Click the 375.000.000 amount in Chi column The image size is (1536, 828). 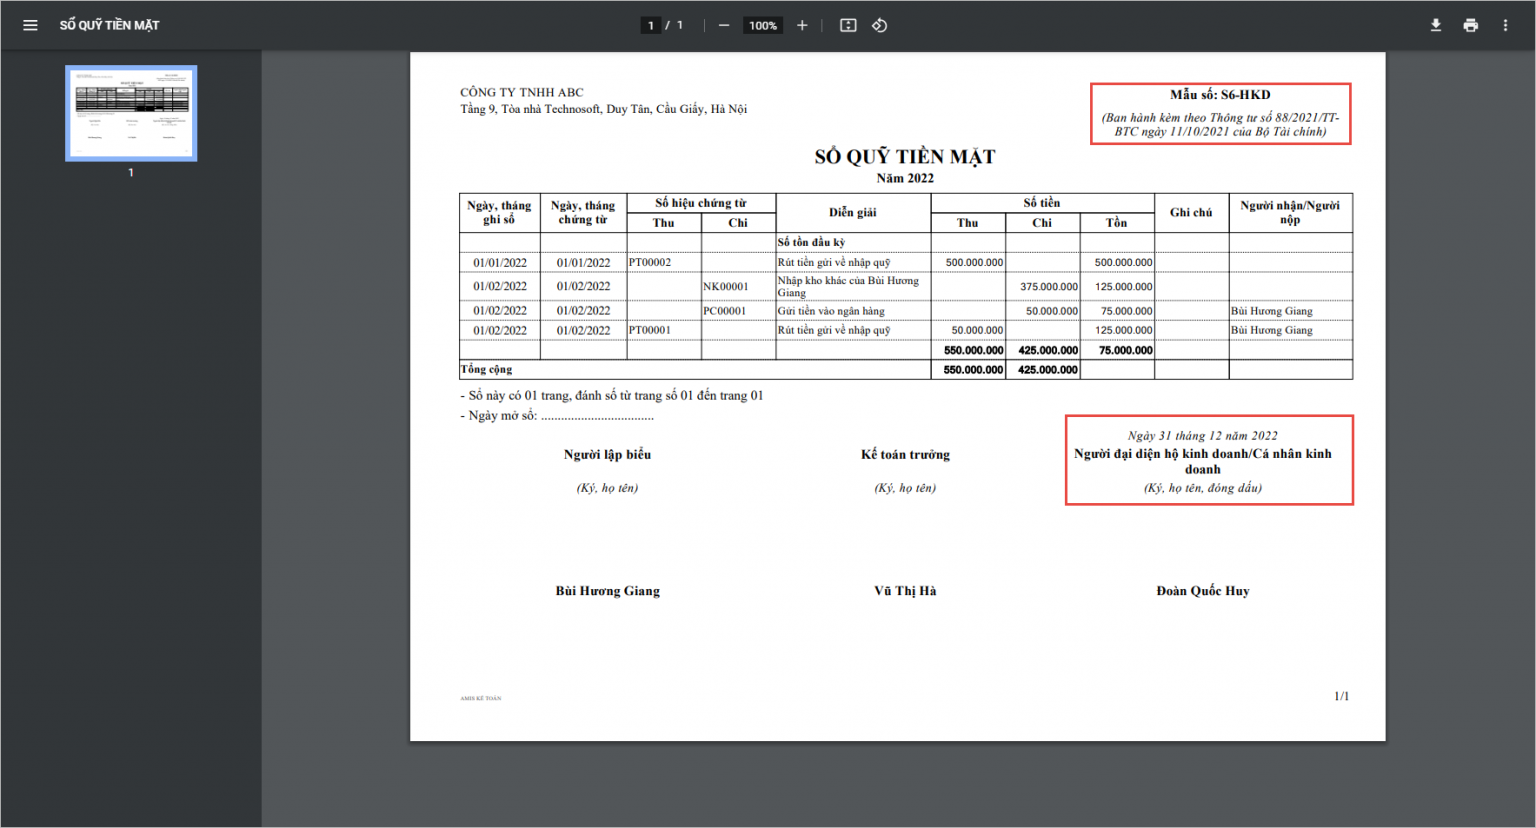pos(1048,286)
